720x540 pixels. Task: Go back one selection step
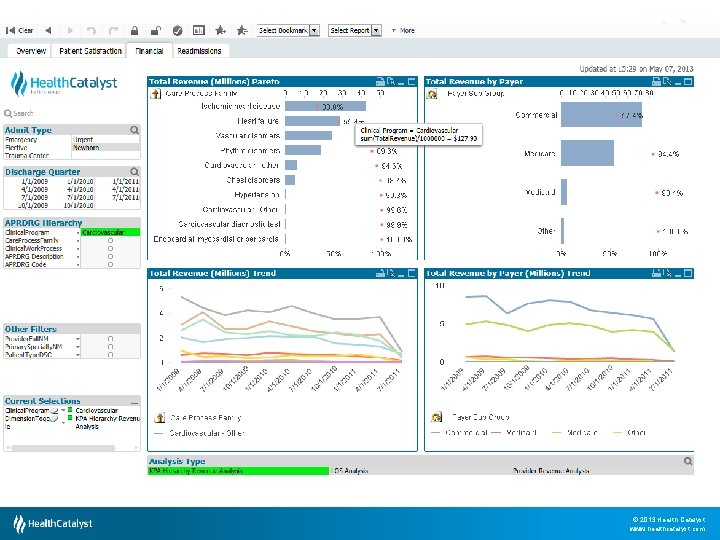point(48,30)
